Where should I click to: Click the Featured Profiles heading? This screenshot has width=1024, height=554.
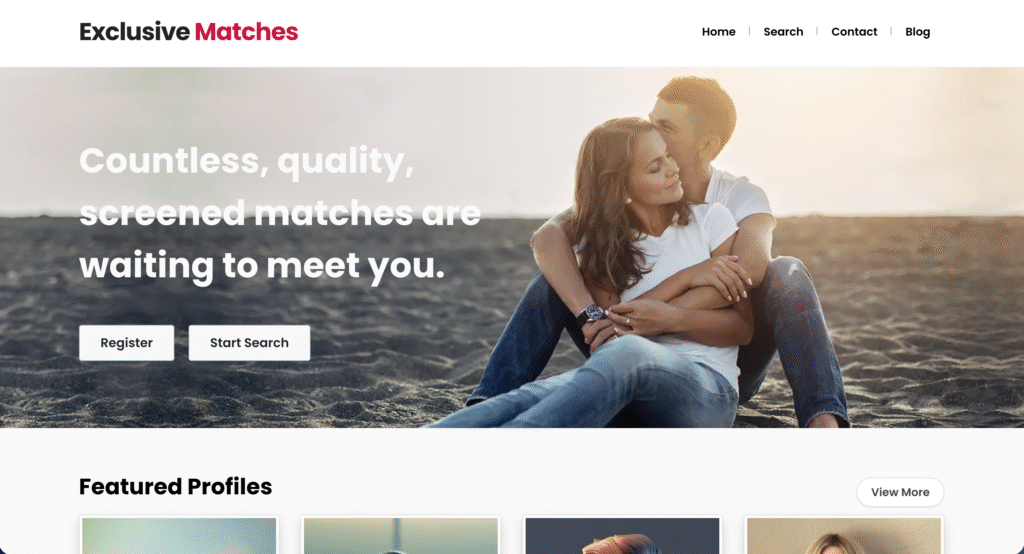point(176,487)
